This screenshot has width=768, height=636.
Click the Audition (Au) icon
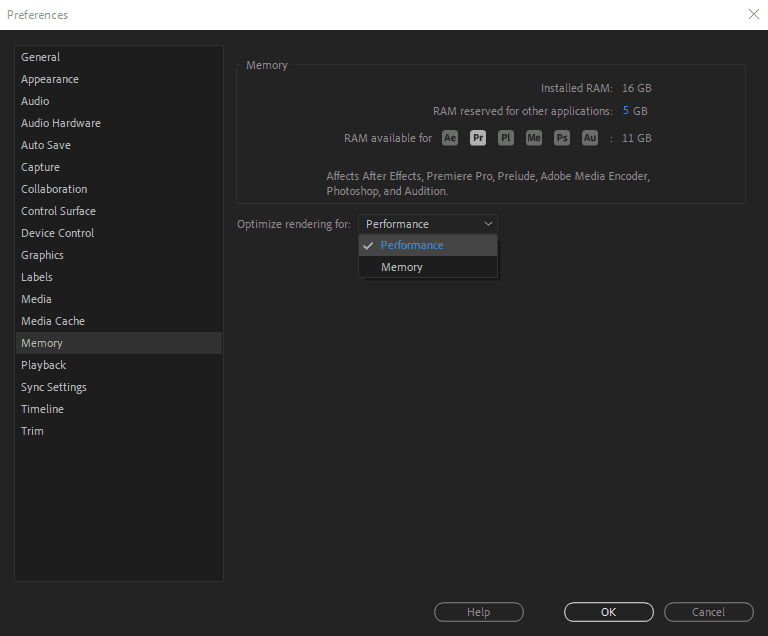(x=590, y=138)
